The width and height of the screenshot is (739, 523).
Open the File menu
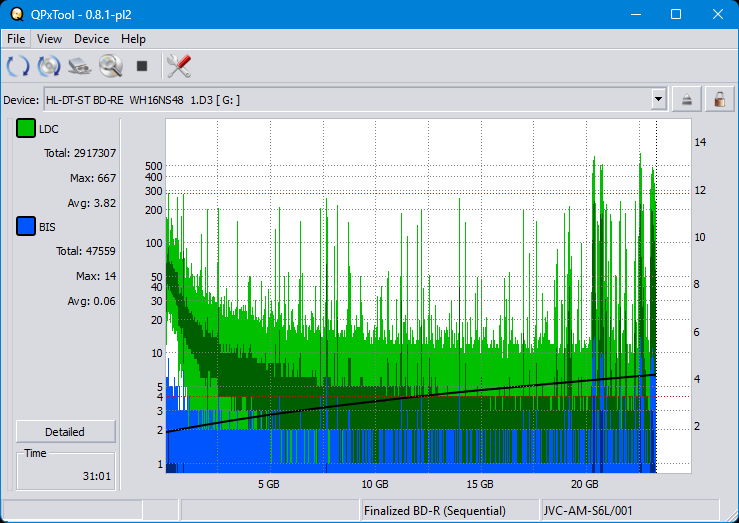[16, 39]
